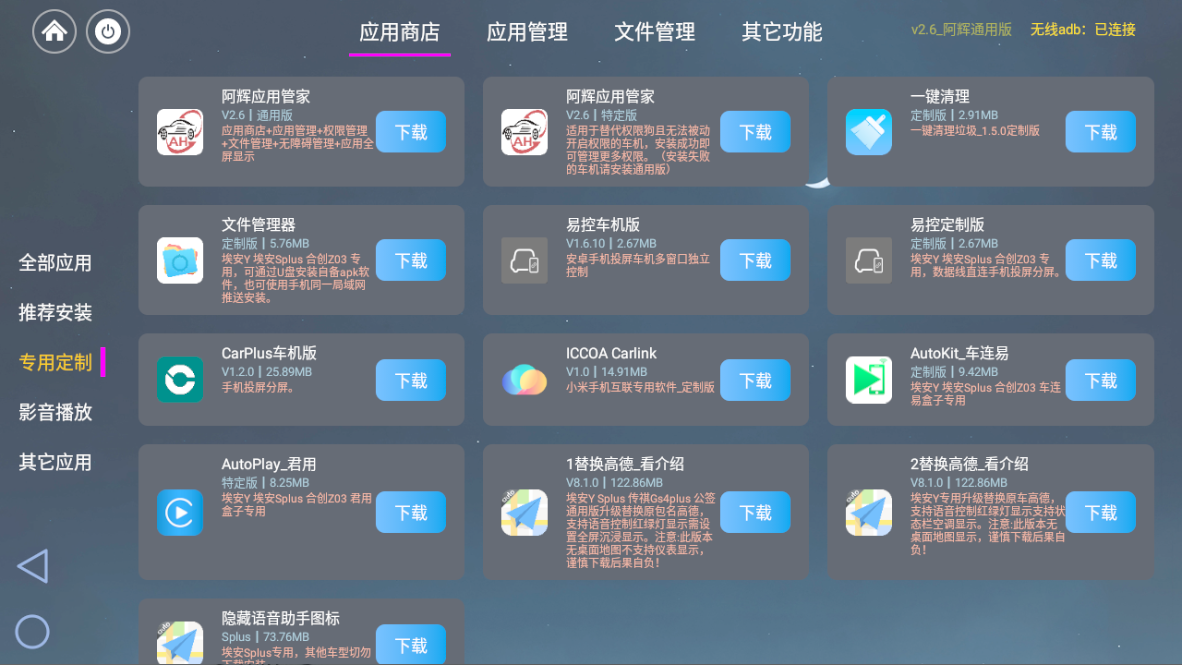1182x665 pixels.
Task: Tap the circle home navigation icon
Action: click(x=32, y=632)
